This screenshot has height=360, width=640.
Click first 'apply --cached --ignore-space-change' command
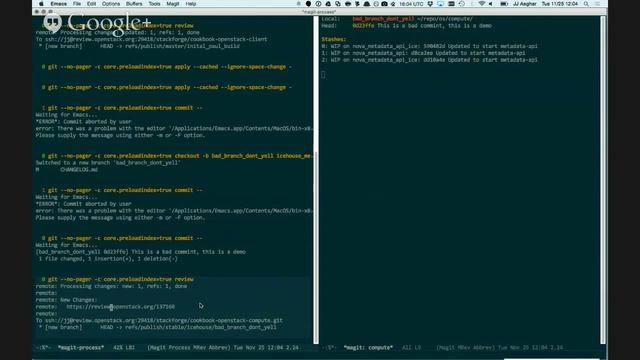167,67
